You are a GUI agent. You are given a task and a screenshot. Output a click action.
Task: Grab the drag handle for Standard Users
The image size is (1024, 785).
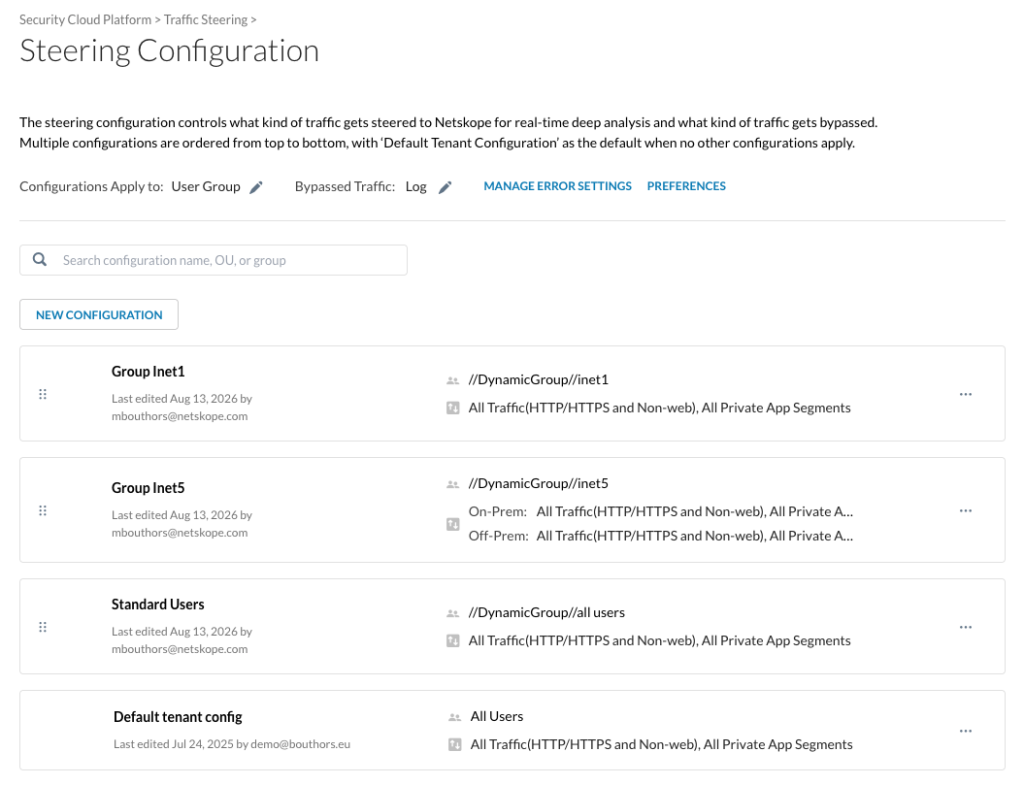(43, 627)
